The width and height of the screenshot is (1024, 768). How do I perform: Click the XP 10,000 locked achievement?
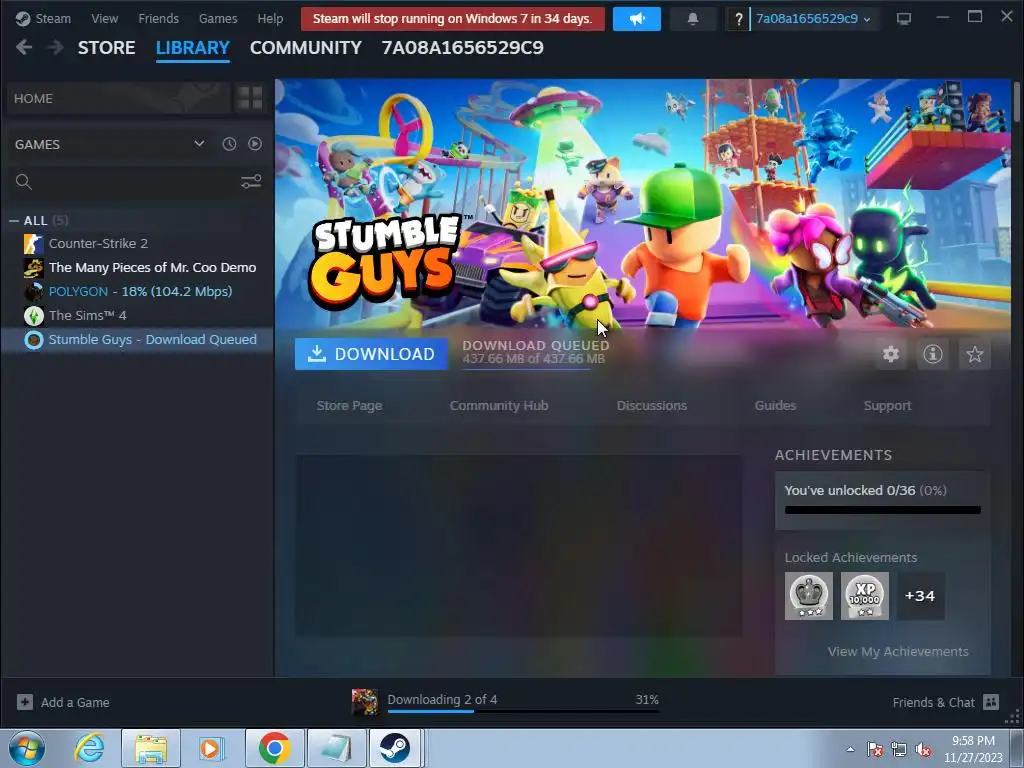pos(865,596)
